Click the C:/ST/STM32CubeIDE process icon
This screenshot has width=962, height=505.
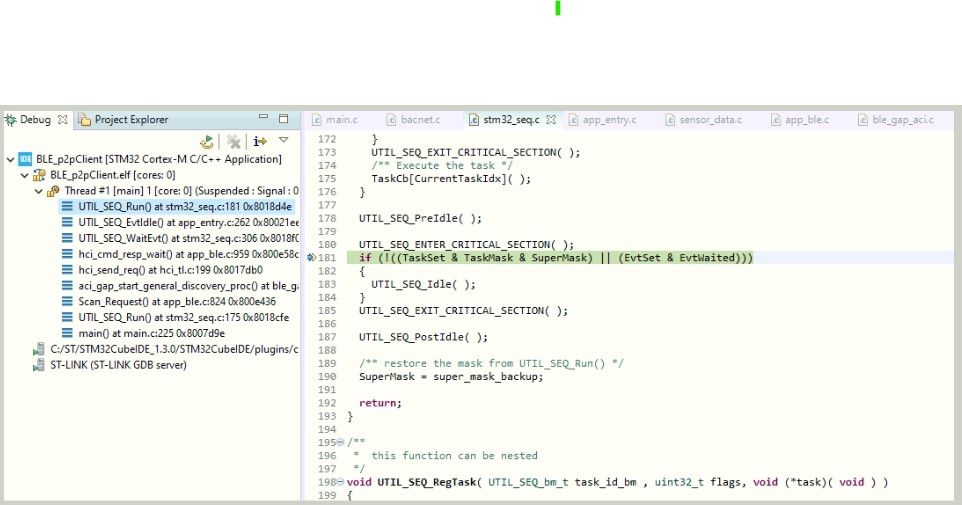pos(39,350)
